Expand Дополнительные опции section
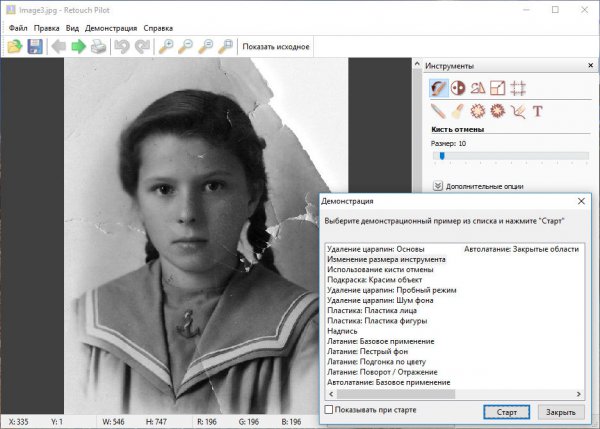The height and width of the screenshot is (429, 600). [x=478, y=186]
